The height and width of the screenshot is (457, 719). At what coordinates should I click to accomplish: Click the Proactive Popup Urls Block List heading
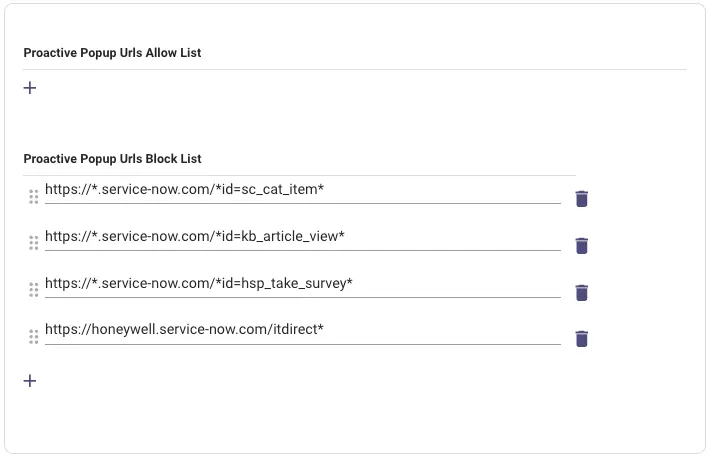(112, 159)
